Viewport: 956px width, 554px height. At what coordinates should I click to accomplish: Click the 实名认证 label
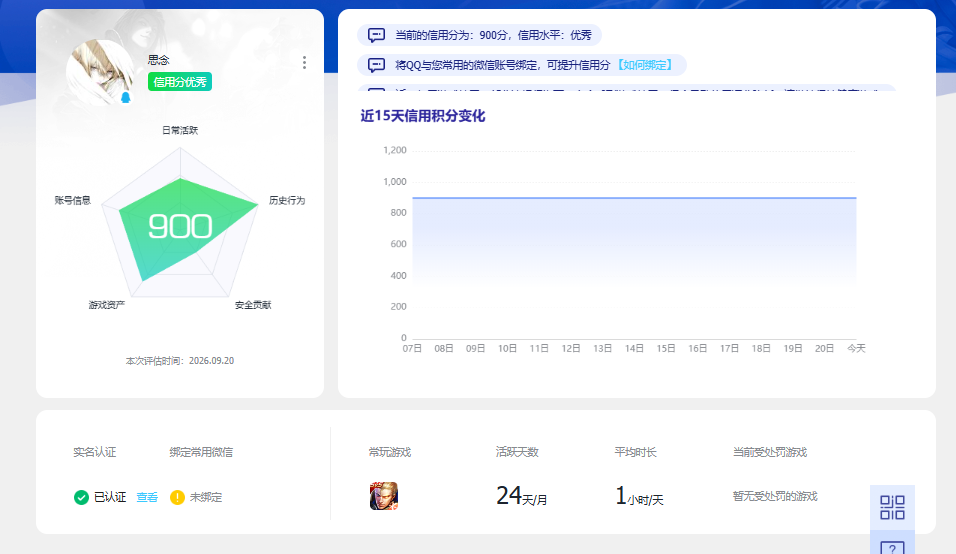click(95, 452)
